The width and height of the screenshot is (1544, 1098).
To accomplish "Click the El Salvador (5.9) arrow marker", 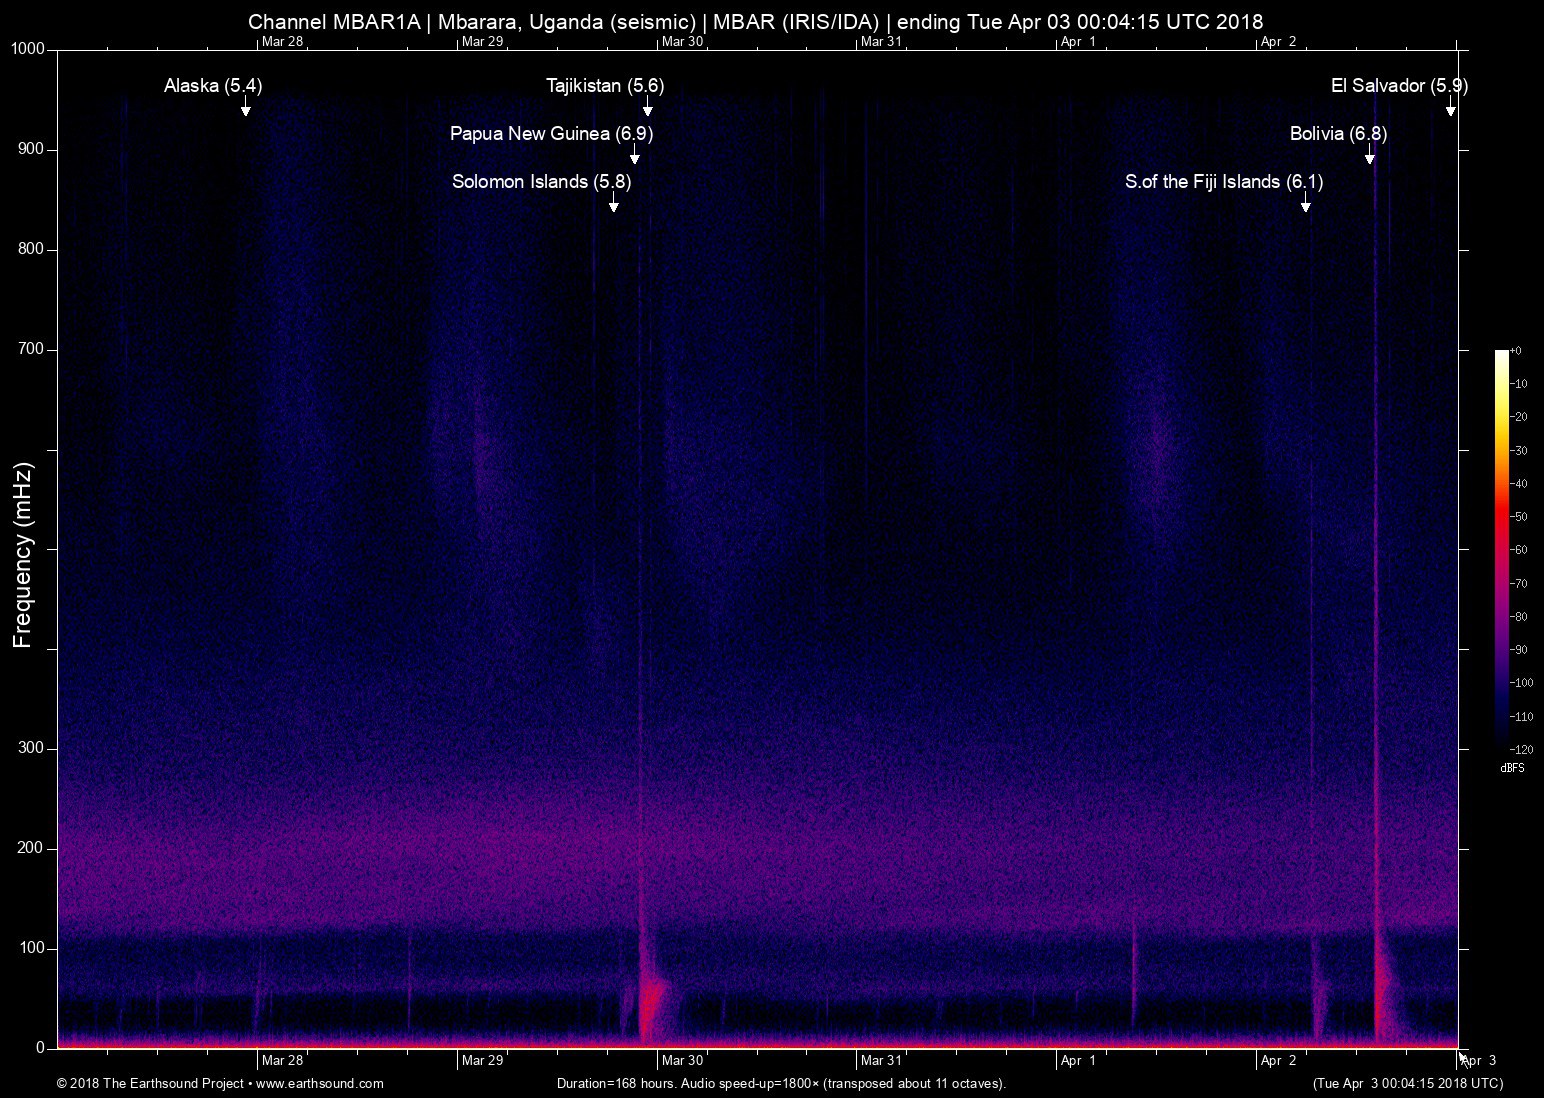I will point(1450,107).
